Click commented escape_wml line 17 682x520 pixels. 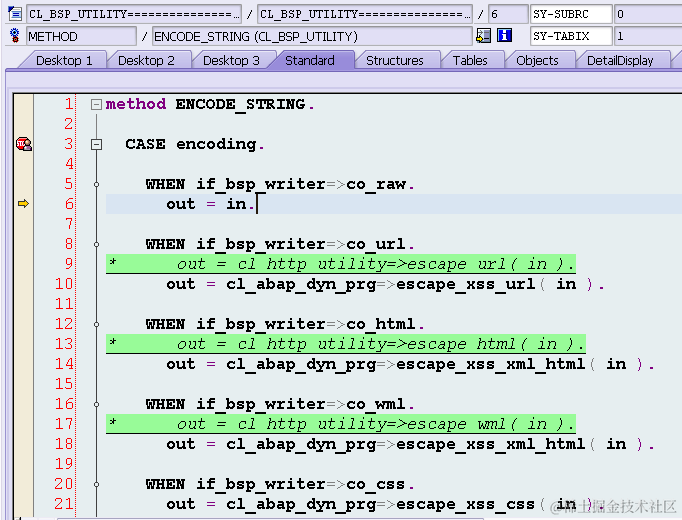[341, 424]
